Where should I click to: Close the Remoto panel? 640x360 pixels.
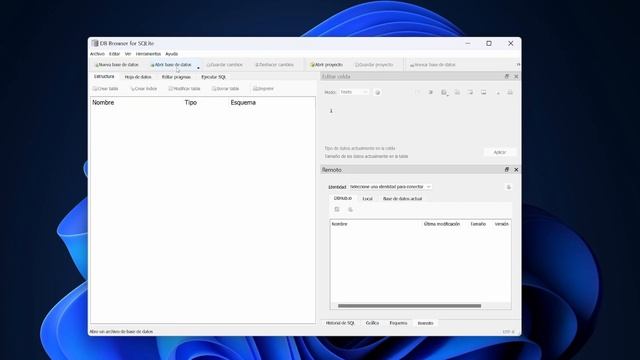pyautogui.click(x=516, y=169)
